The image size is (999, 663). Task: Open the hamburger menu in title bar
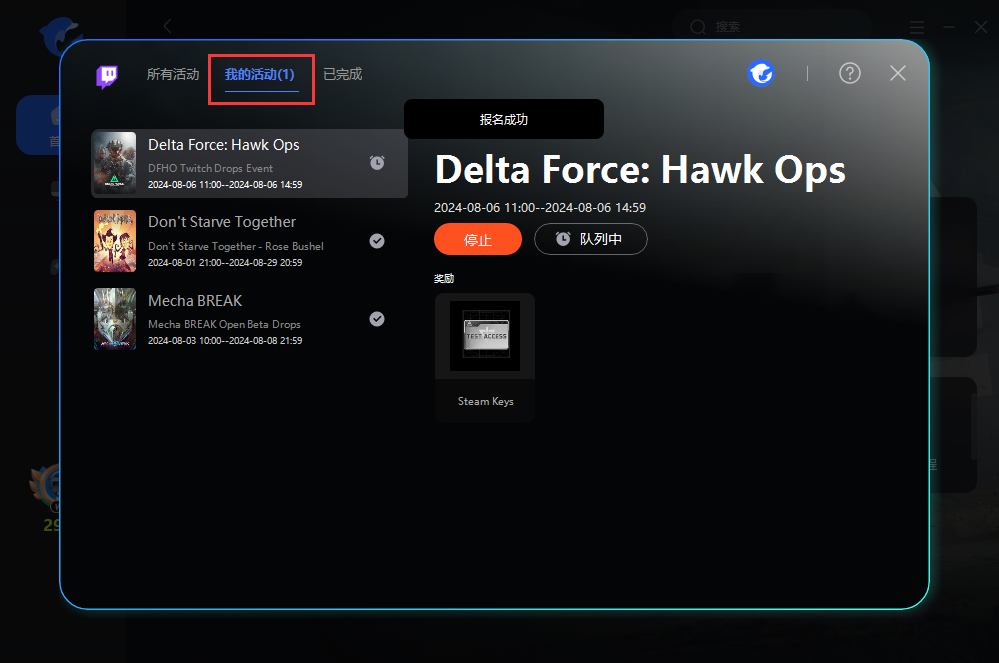(x=917, y=27)
